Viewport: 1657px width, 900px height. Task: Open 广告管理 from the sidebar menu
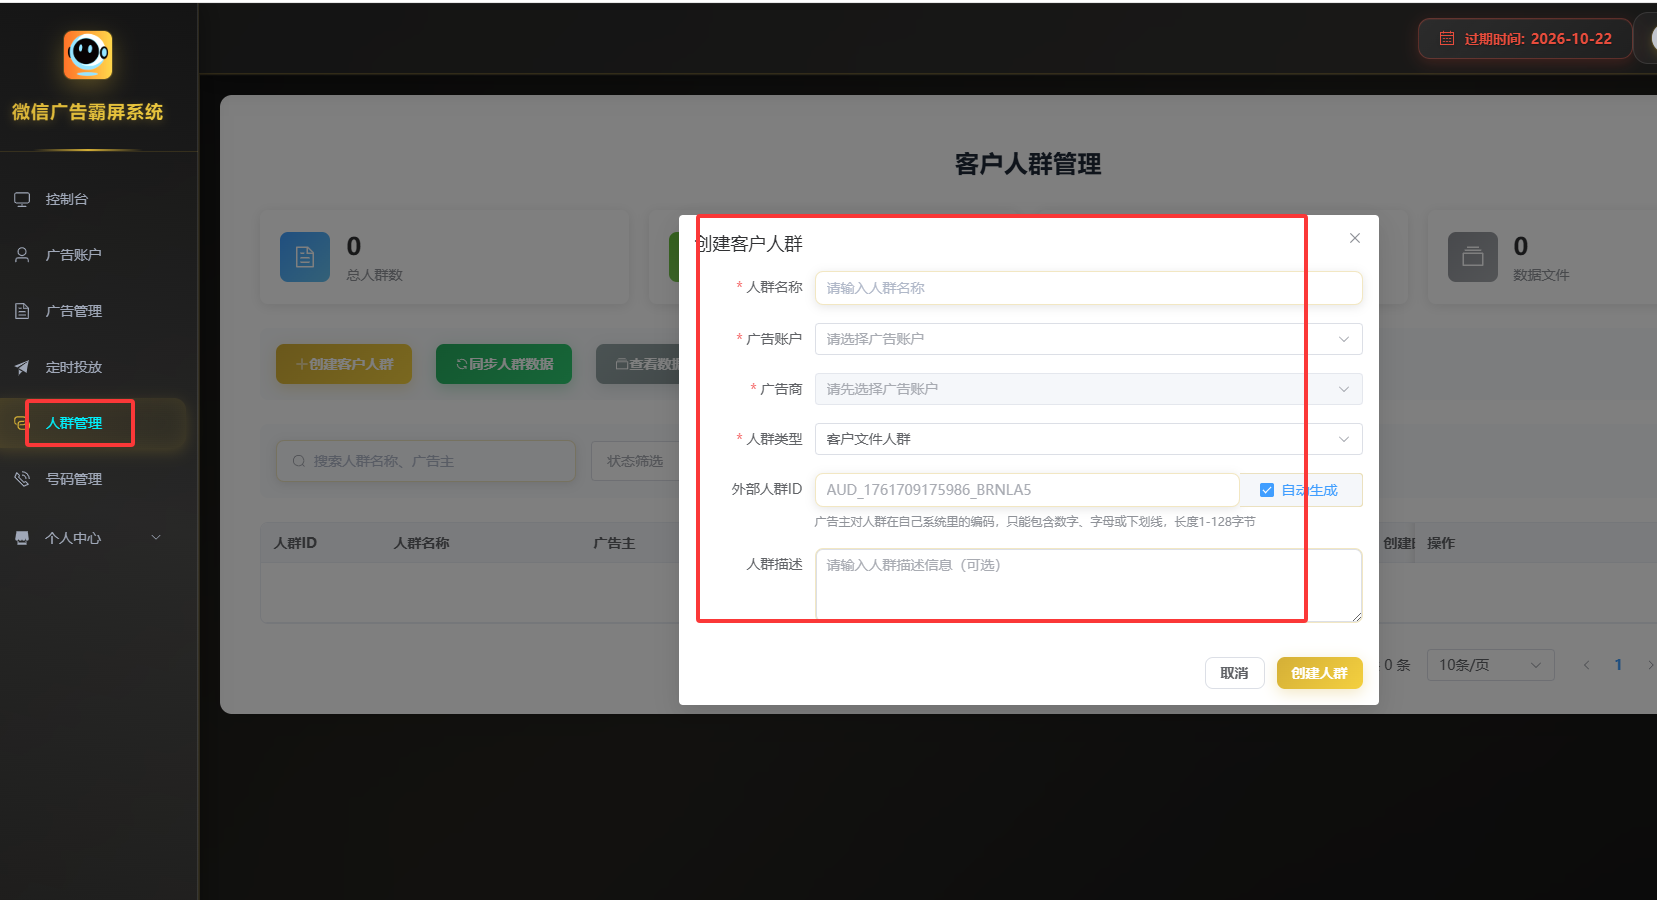coord(74,311)
